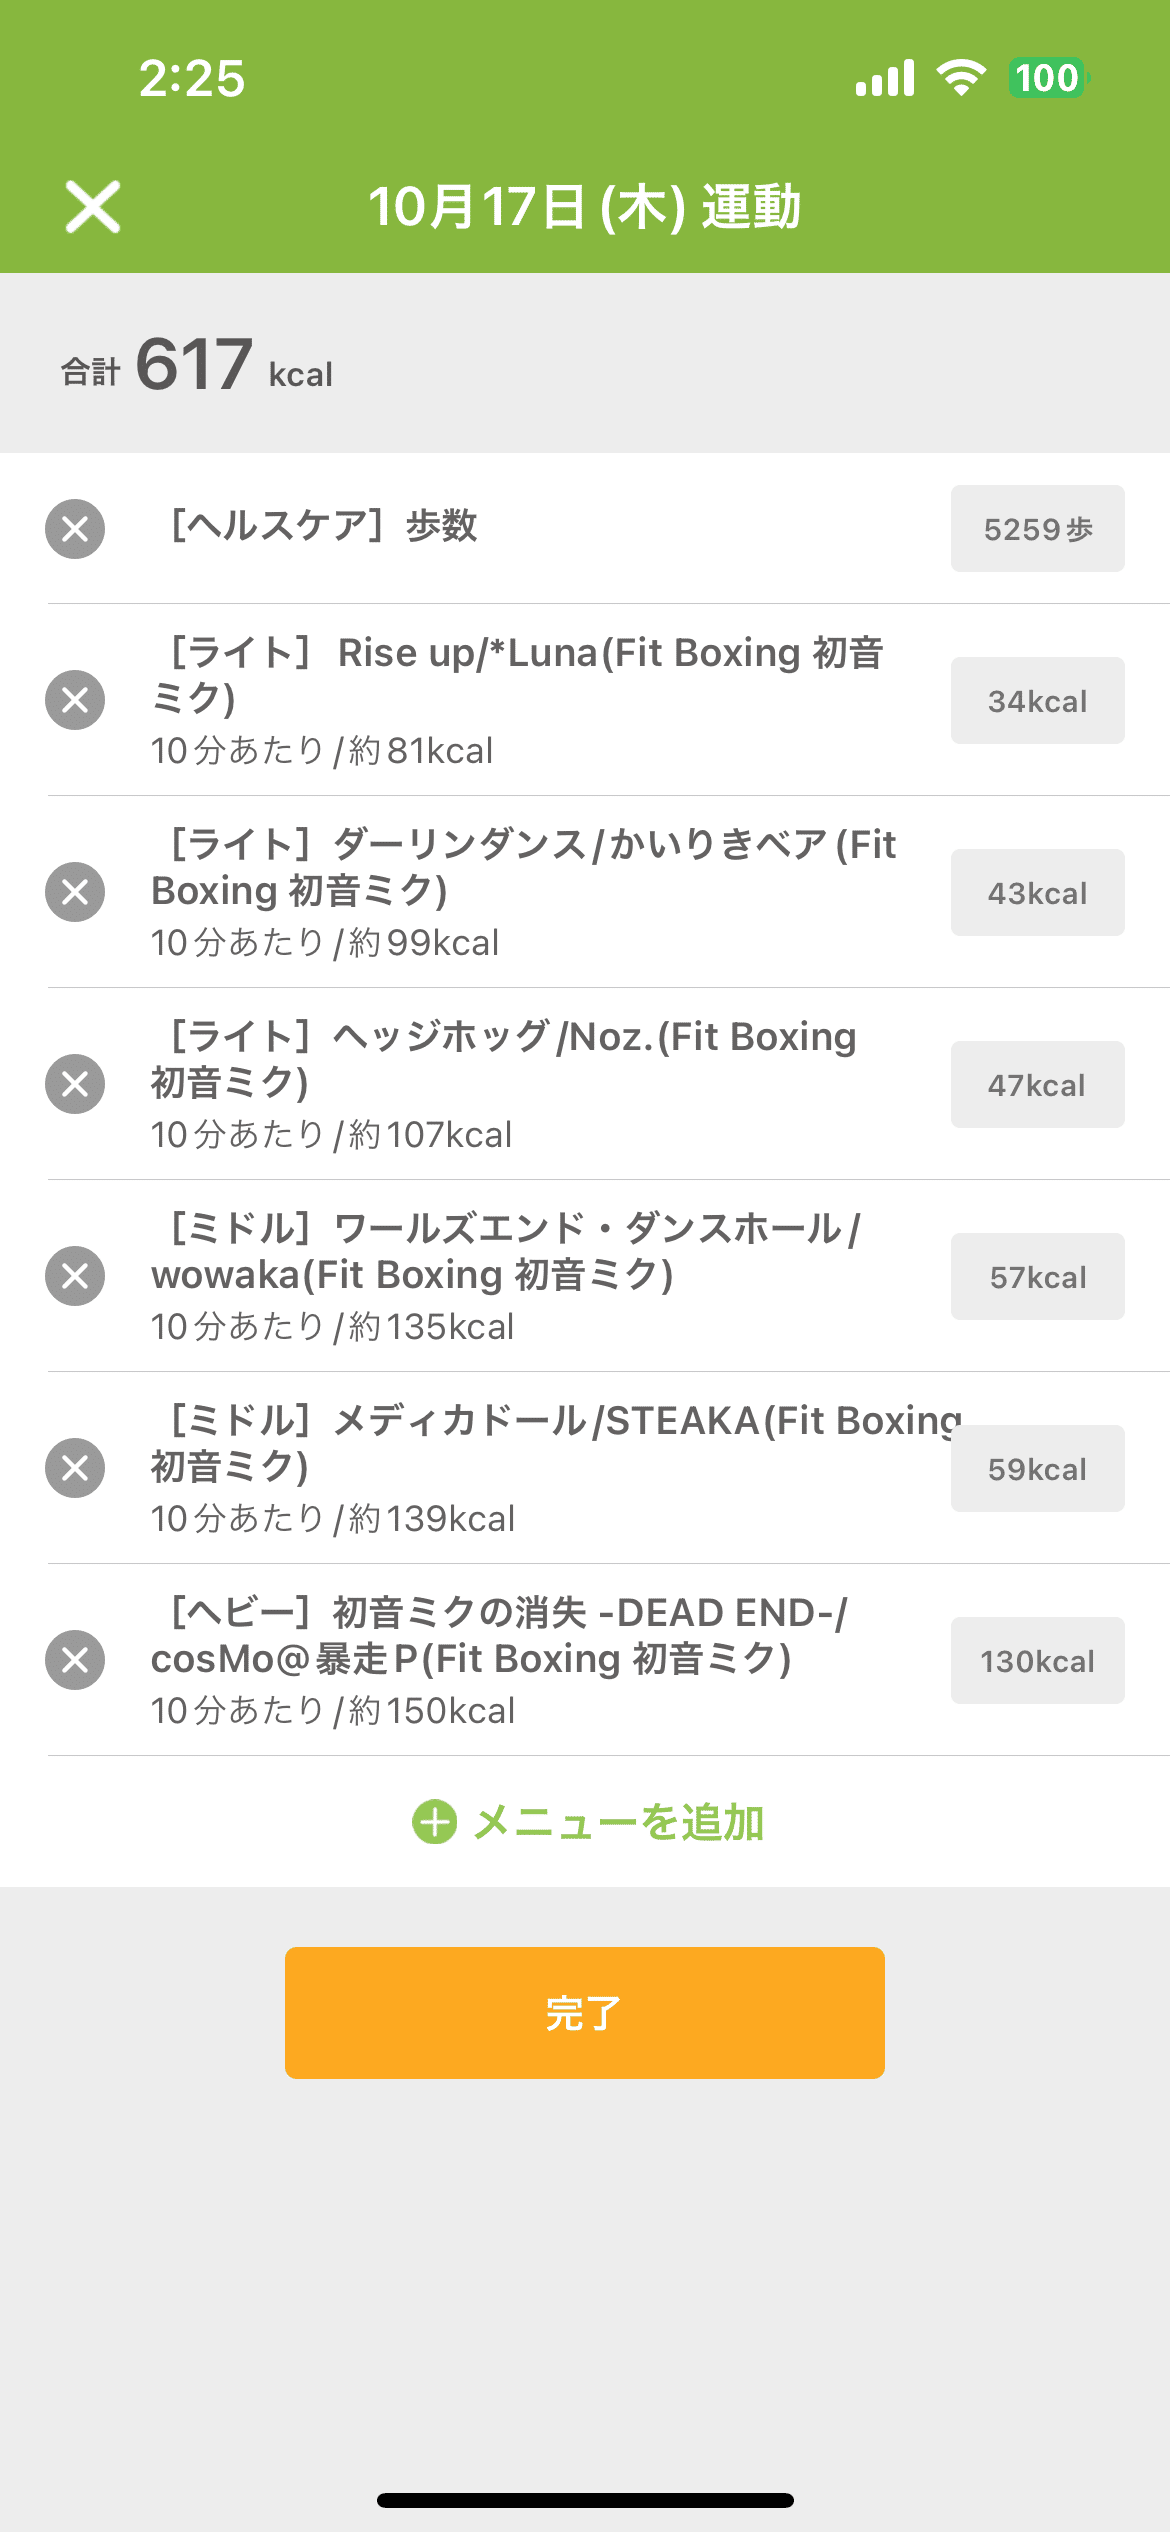Tap the メニューを追加 link
The height and width of the screenshot is (2532, 1170).
coord(618,1822)
